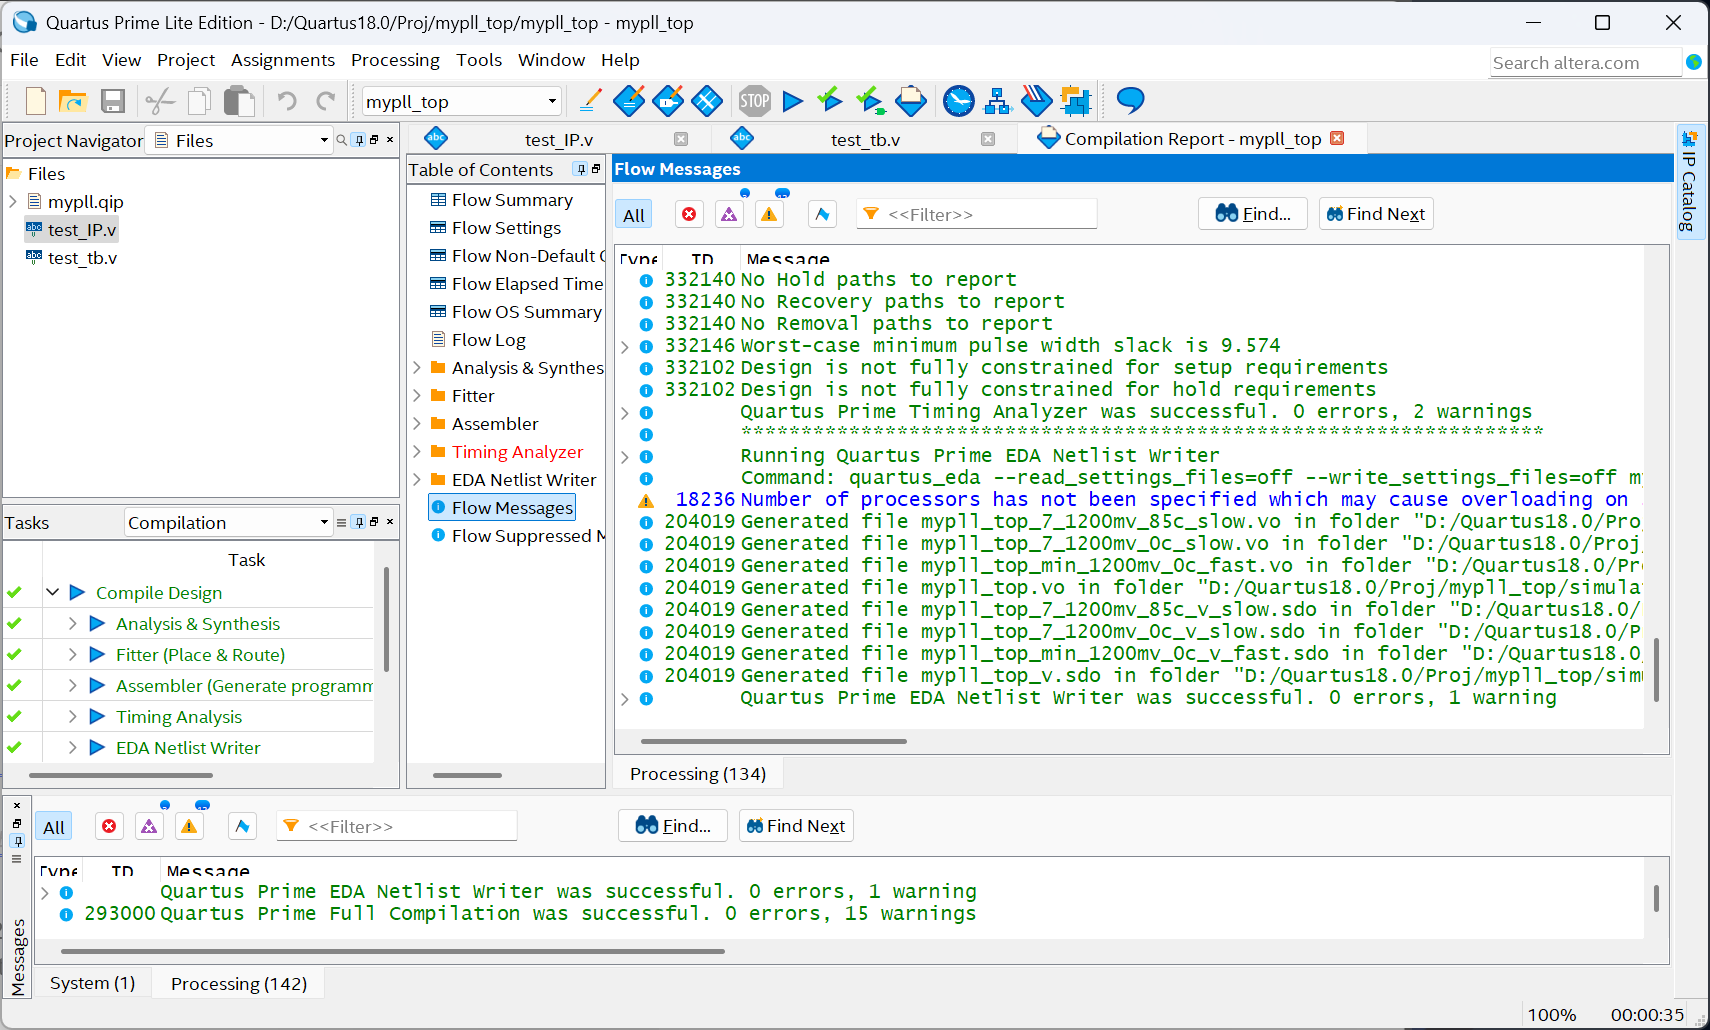Click the Open file folder icon
Viewport: 1710px width, 1030px height.
pyautogui.click(x=73, y=101)
